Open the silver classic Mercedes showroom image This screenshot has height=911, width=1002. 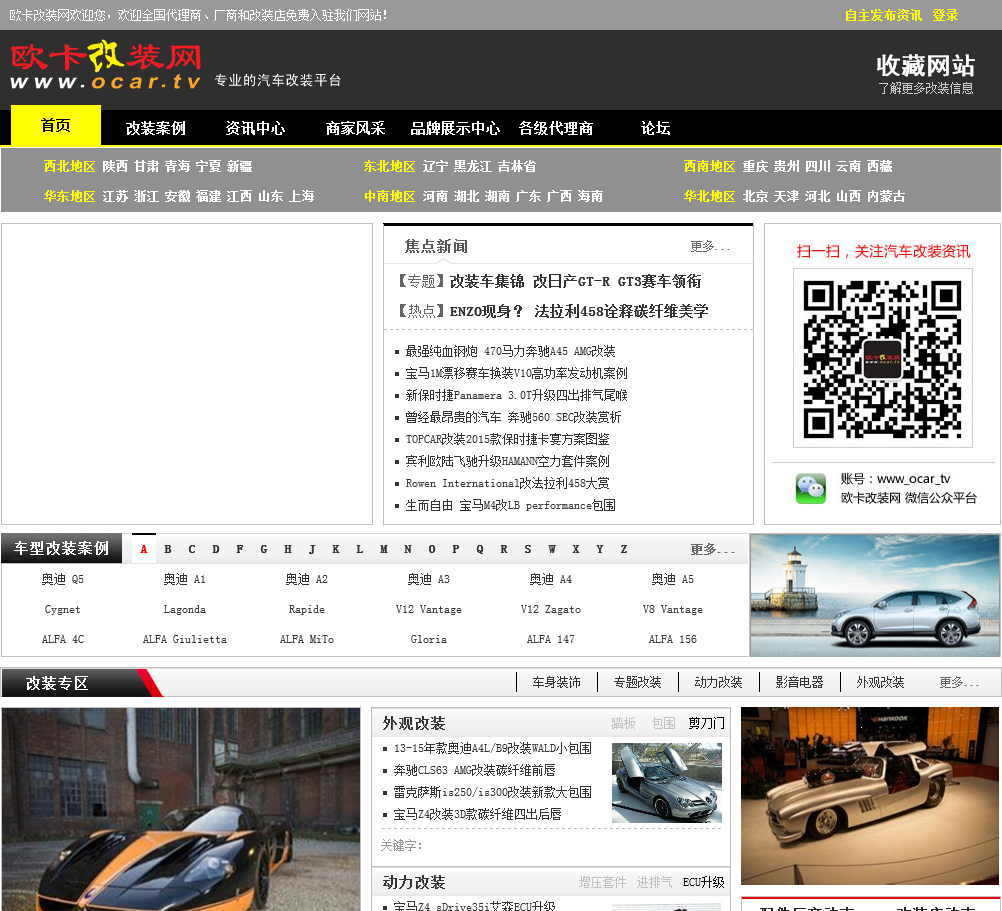click(x=869, y=795)
